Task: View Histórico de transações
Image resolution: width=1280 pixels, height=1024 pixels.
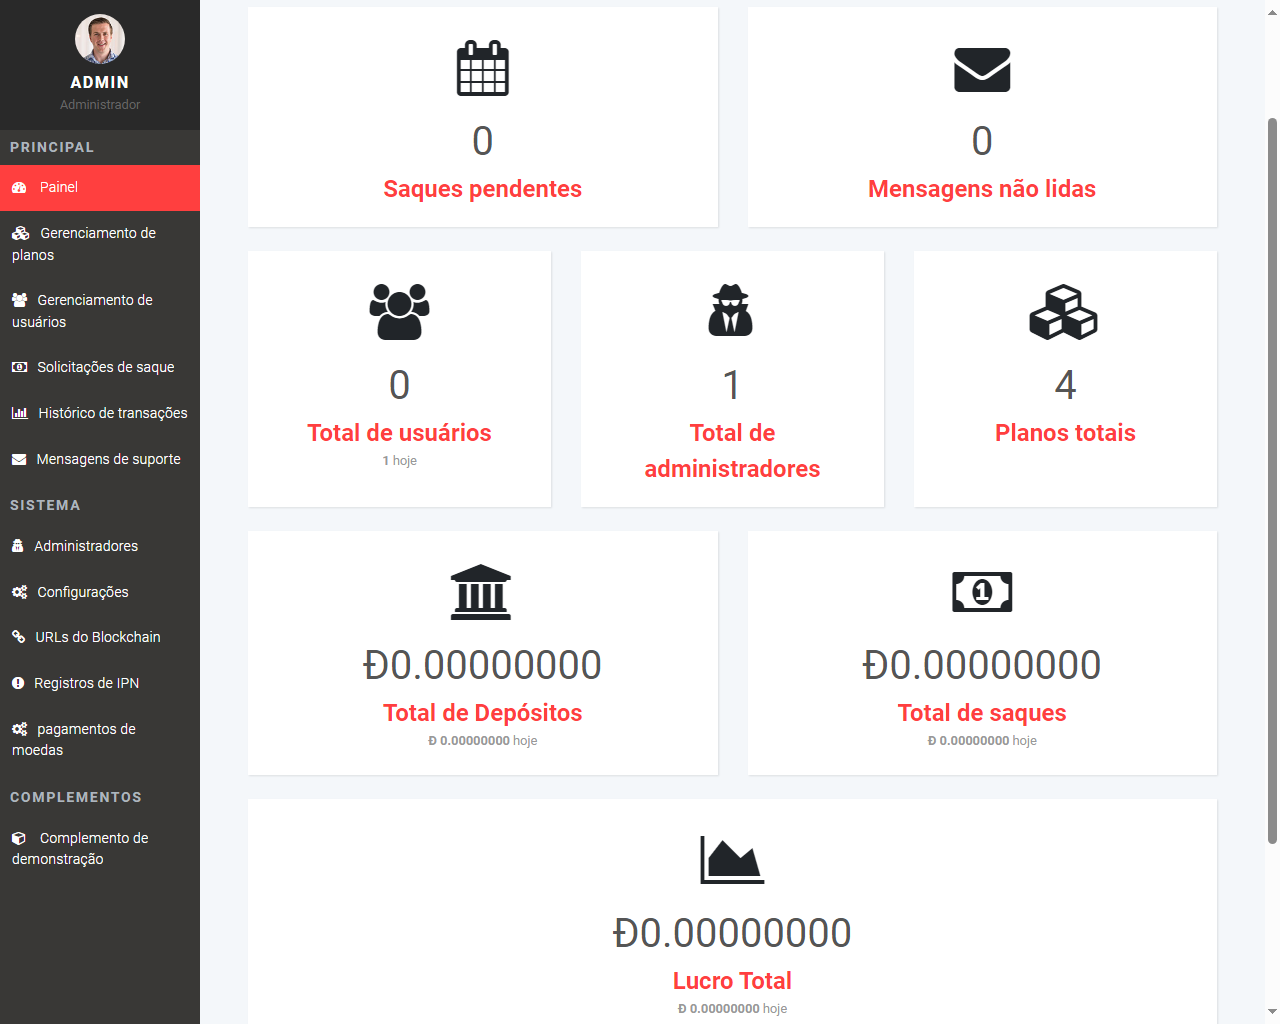Action: [x=112, y=413]
